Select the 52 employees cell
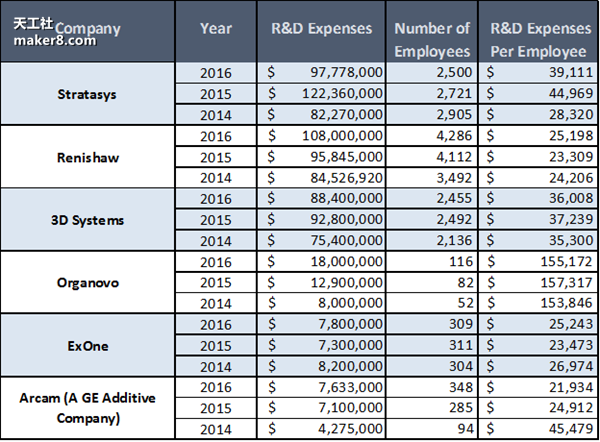 coord(432,303)
